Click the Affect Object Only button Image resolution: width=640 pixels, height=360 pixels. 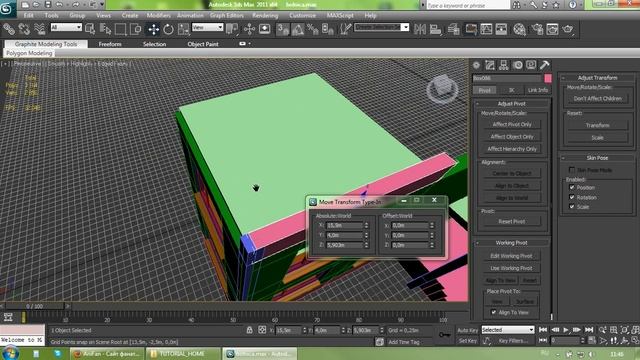click(x=512, y=137)
